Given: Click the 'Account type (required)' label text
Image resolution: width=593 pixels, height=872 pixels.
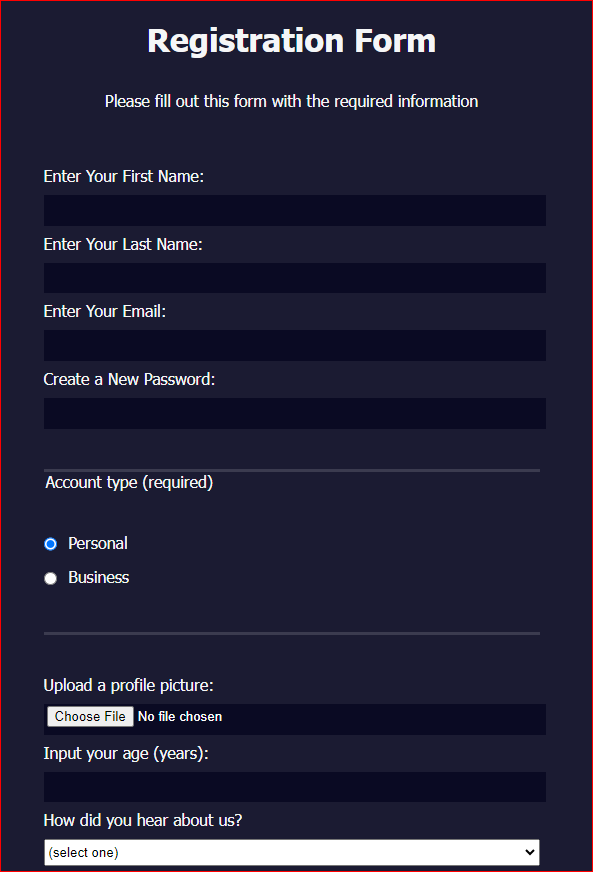Looking at the screenshot, I should click(129, 482).
